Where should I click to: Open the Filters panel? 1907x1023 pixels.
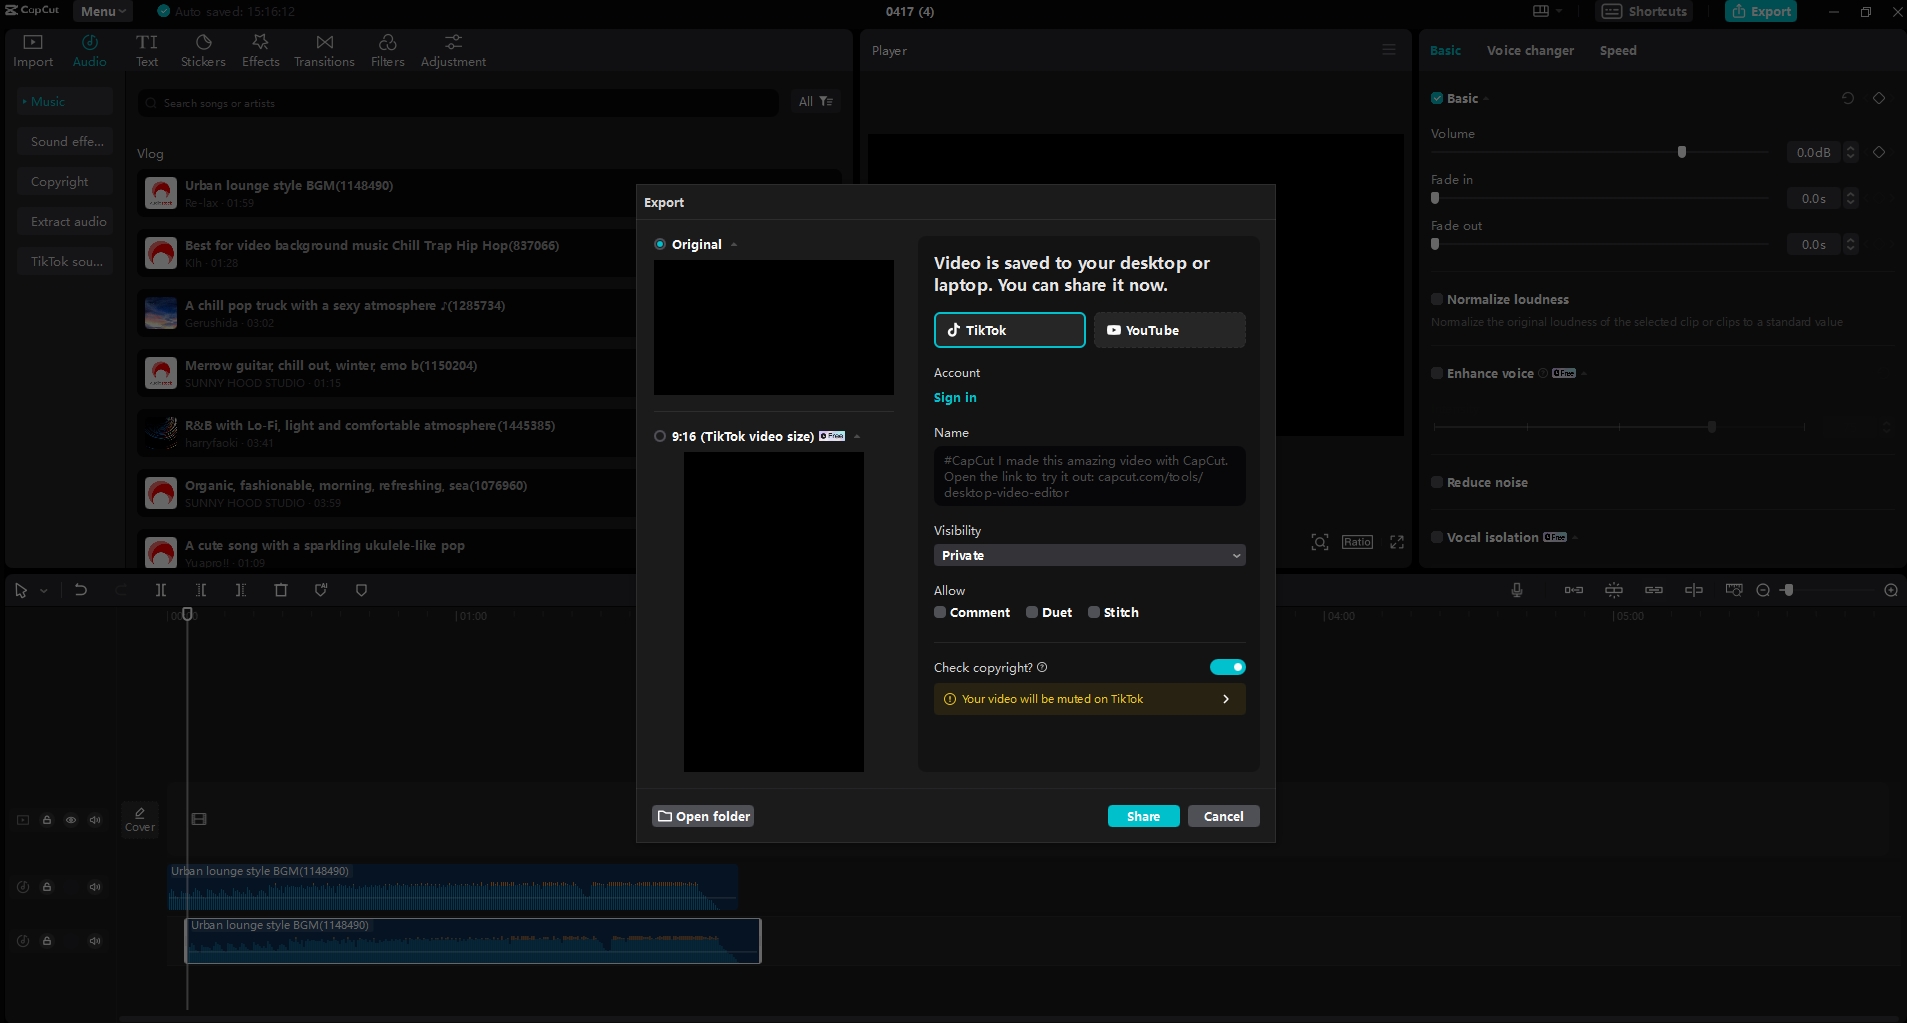(x=386, y=50)
